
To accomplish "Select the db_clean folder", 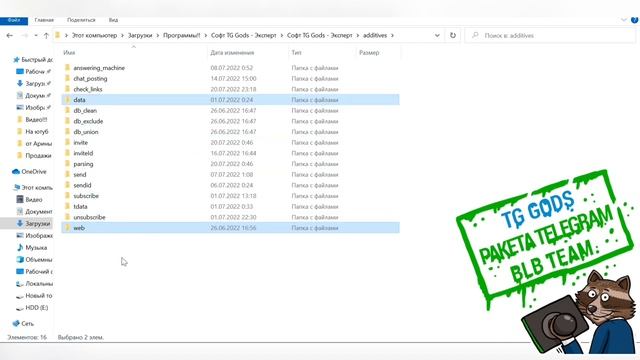I will (85, 111).
